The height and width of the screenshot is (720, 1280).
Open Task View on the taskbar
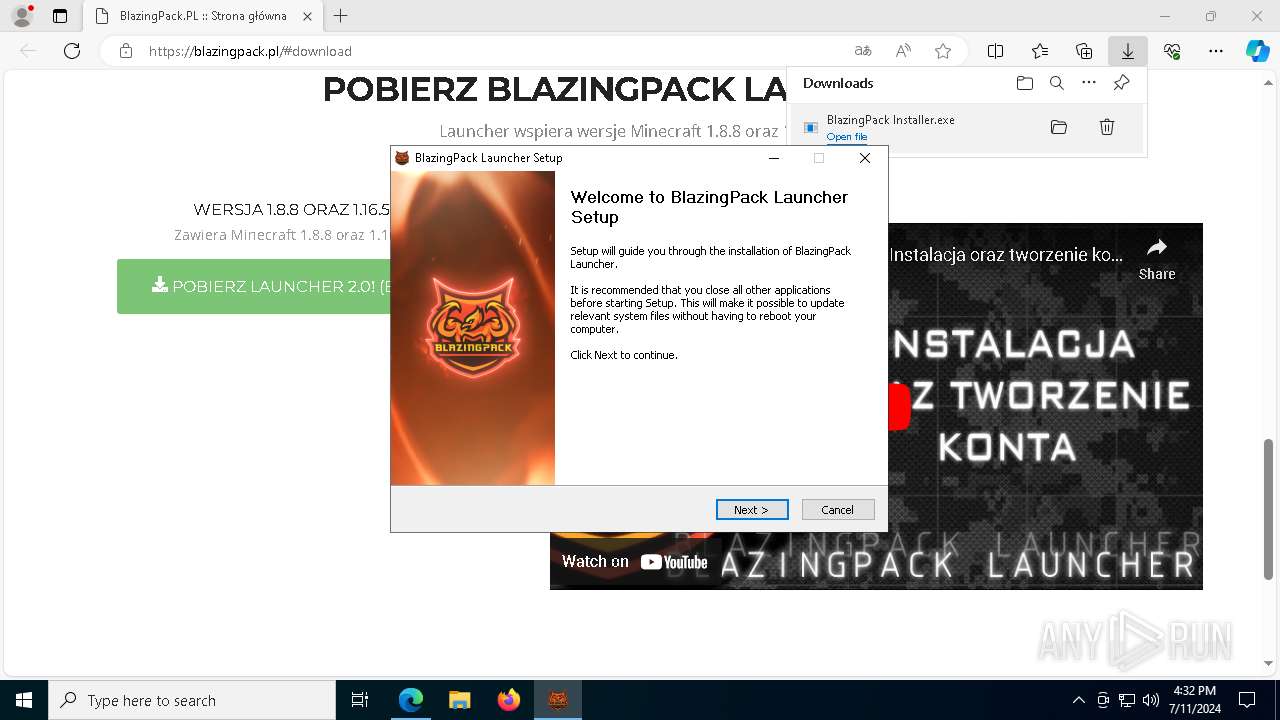pos(360,700)
